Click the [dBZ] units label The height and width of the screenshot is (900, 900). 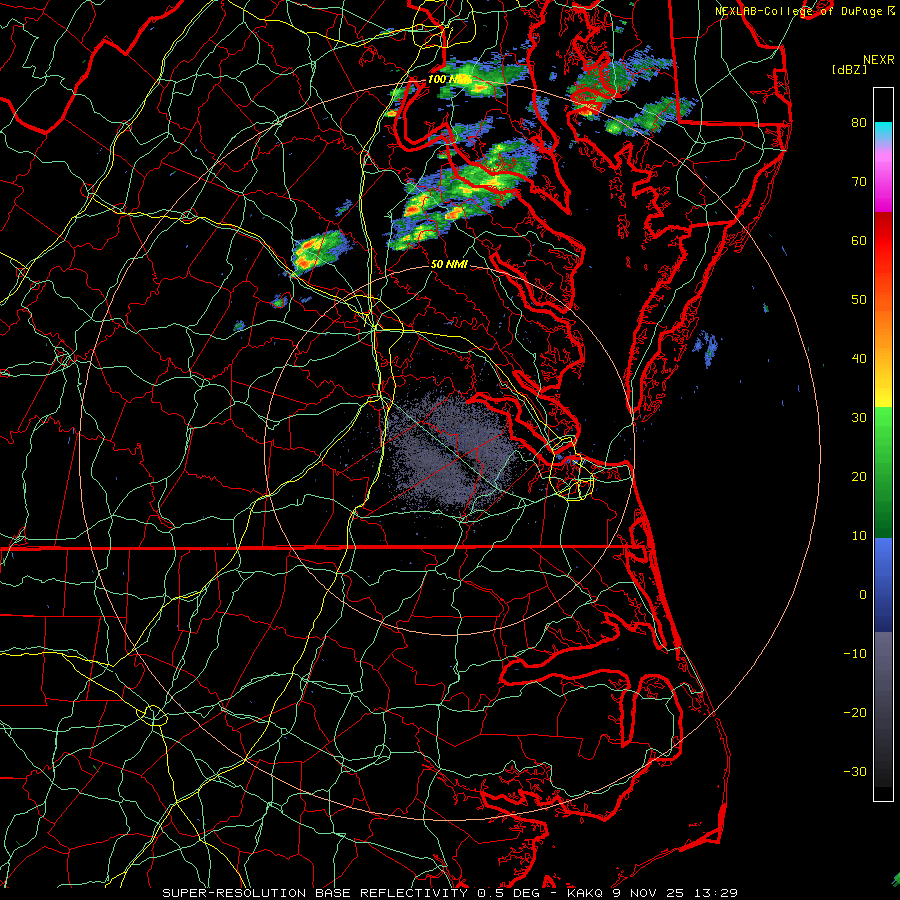pyautogui.click(x=849, y=69)
